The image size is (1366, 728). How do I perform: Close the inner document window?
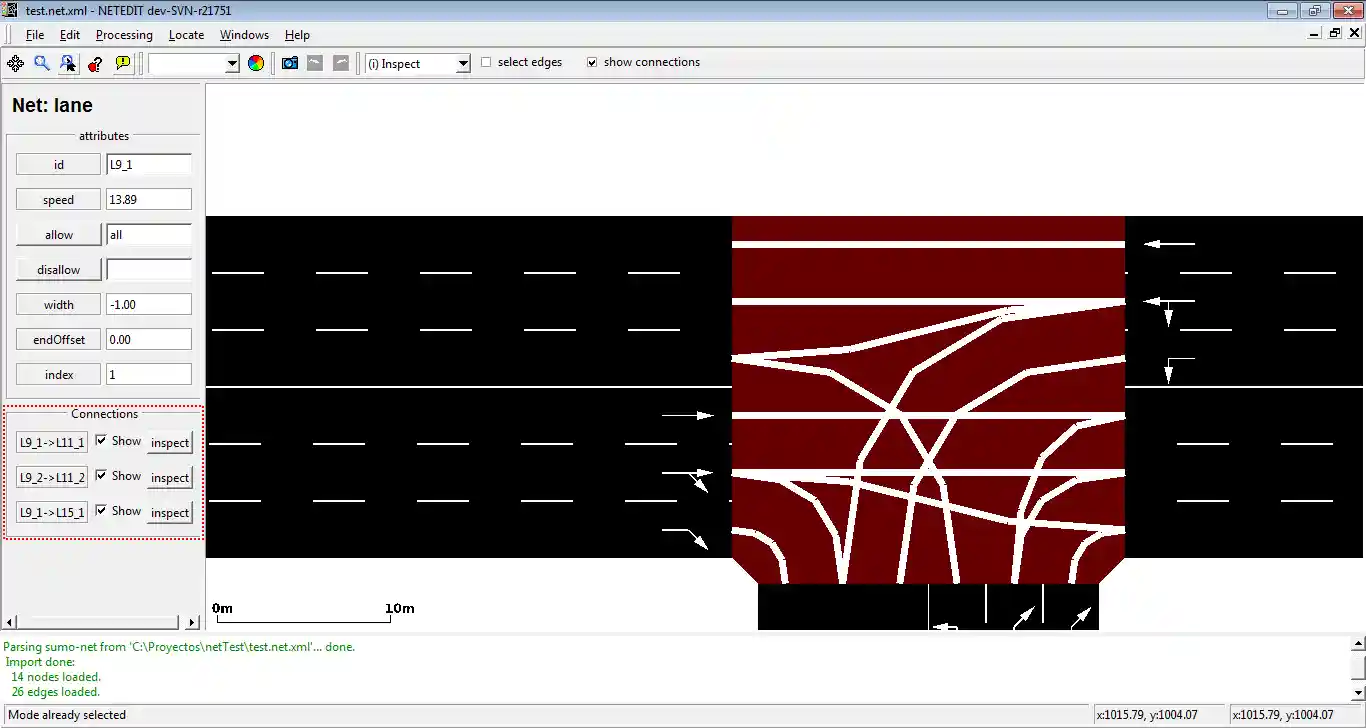tap(1353, 34)
